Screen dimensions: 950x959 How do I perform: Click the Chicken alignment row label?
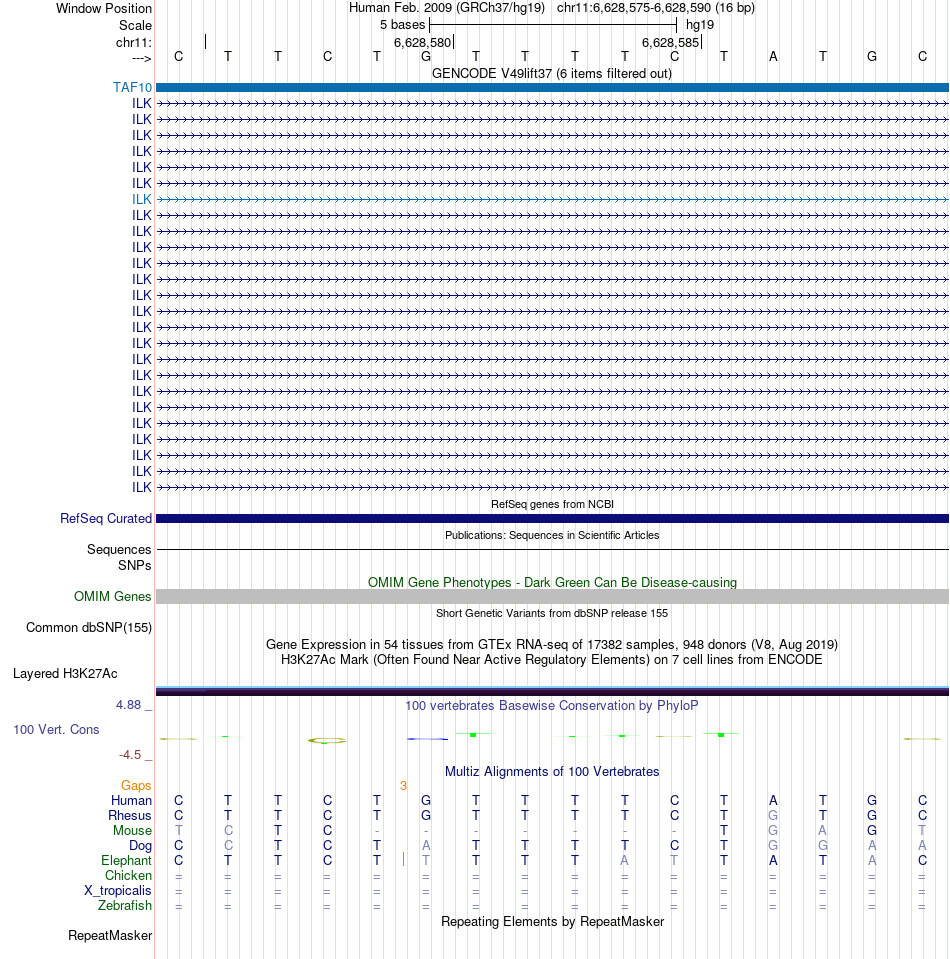pos(128,875)
